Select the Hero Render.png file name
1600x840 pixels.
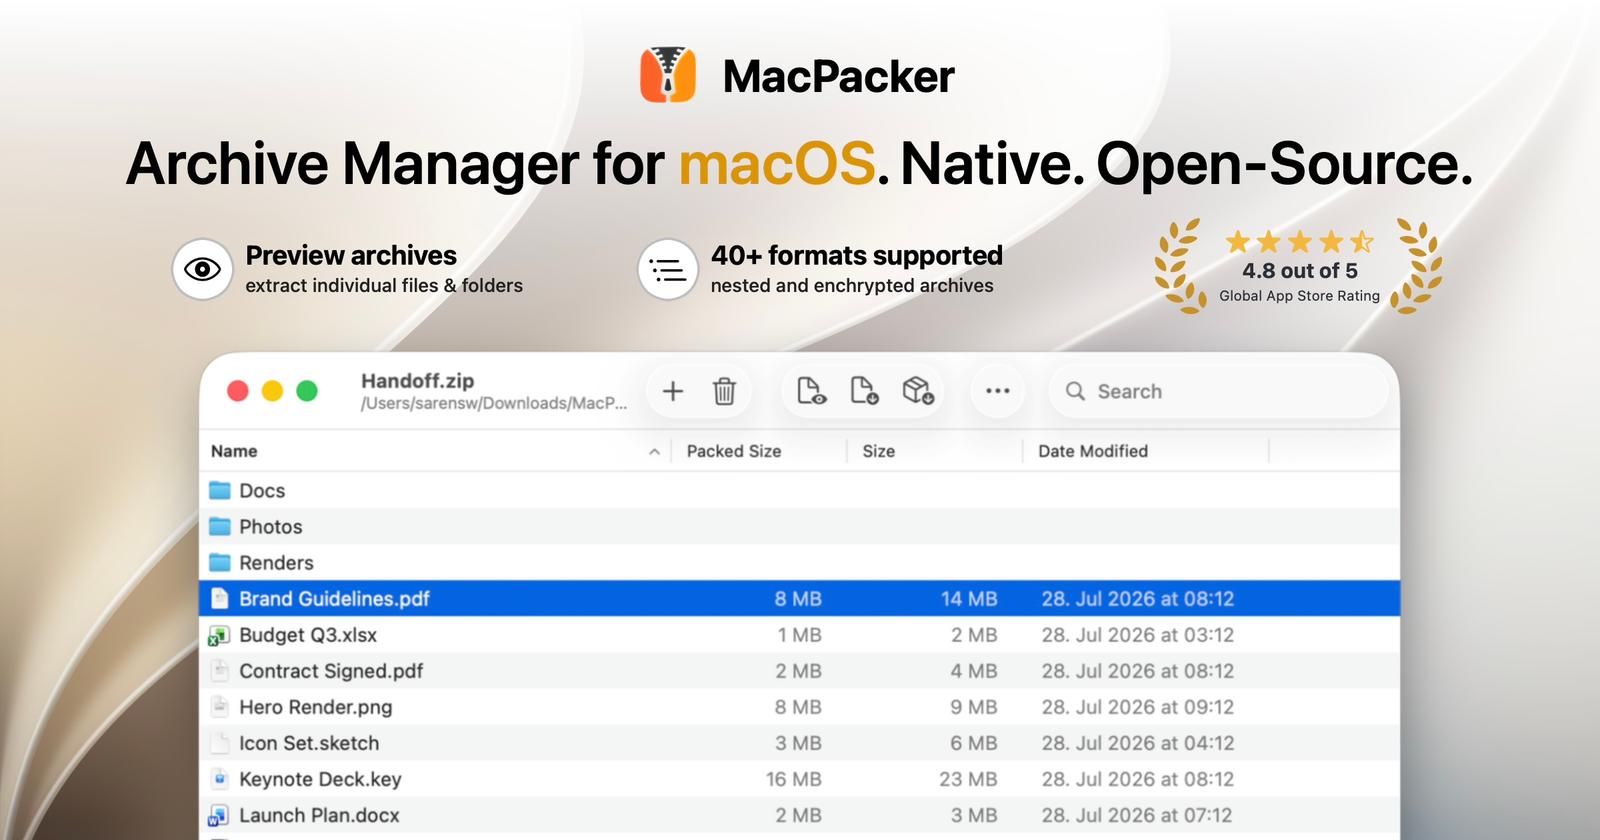tap(315, 707)
